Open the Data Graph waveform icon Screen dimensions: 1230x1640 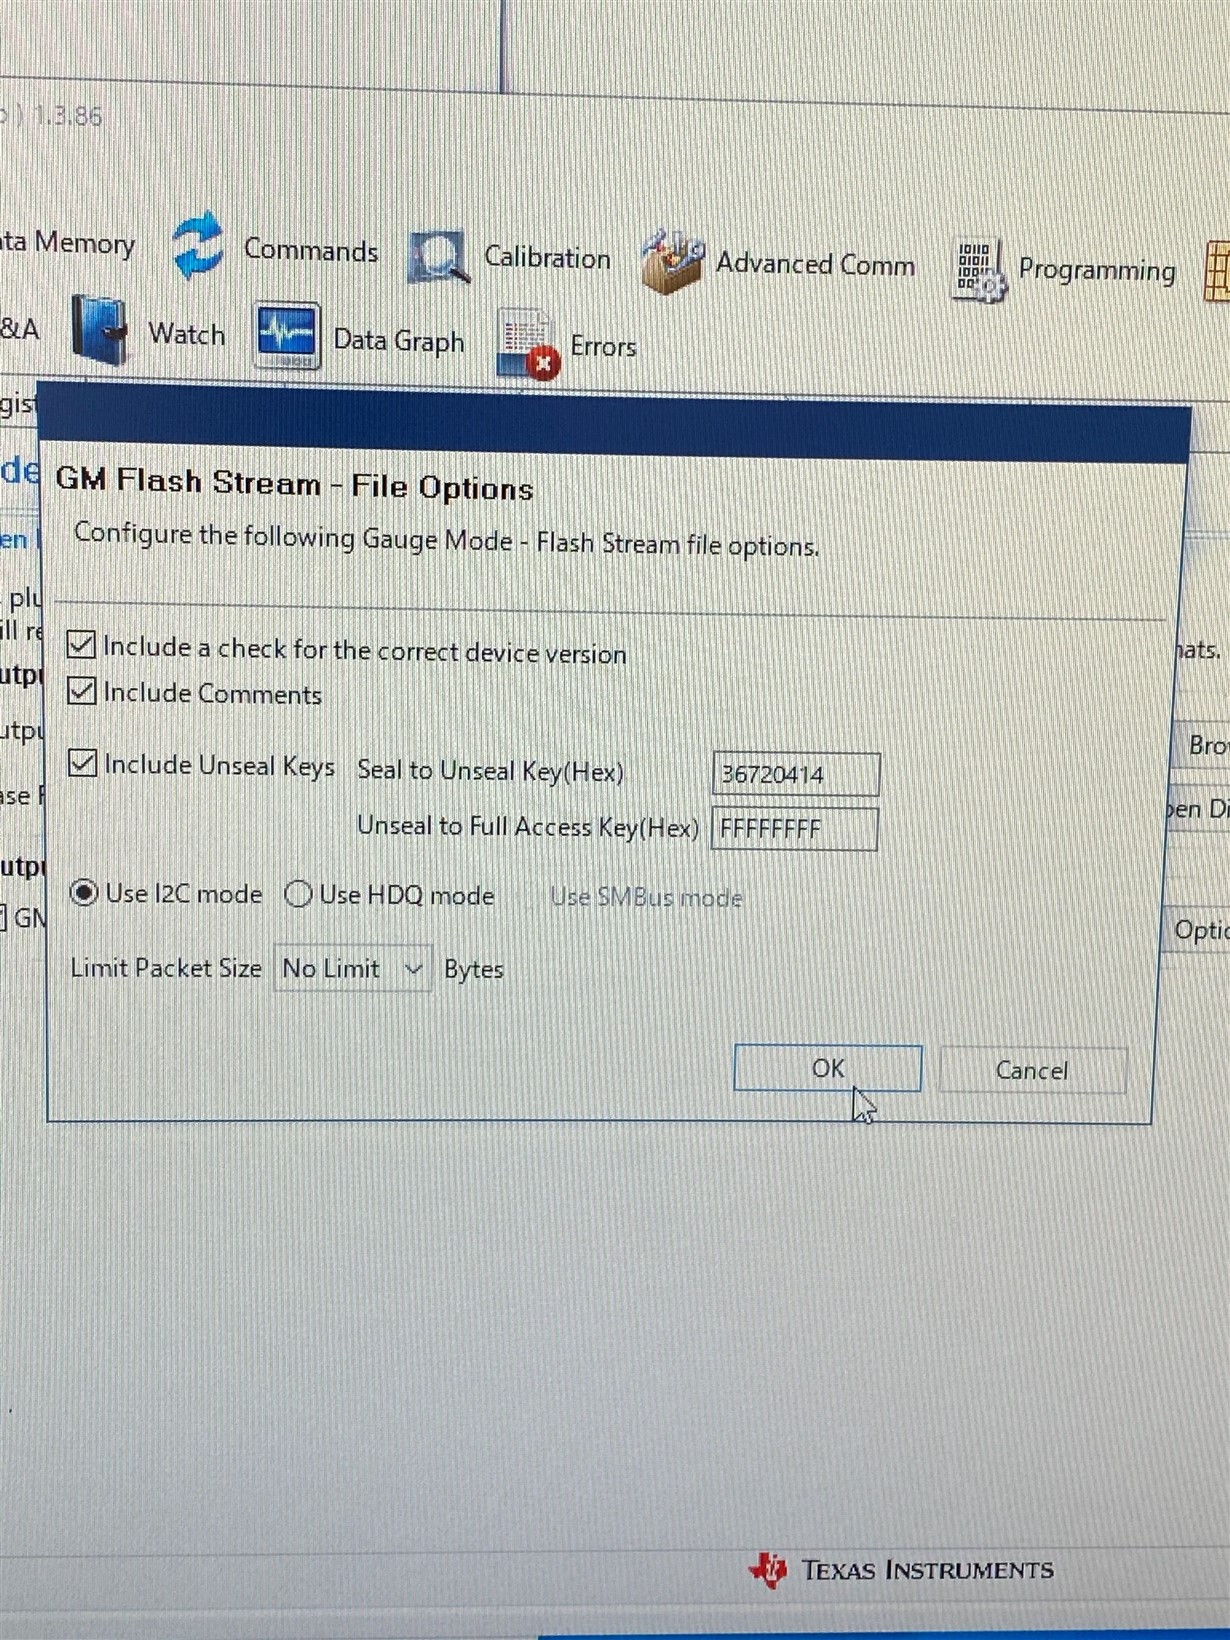click(286, 336)
